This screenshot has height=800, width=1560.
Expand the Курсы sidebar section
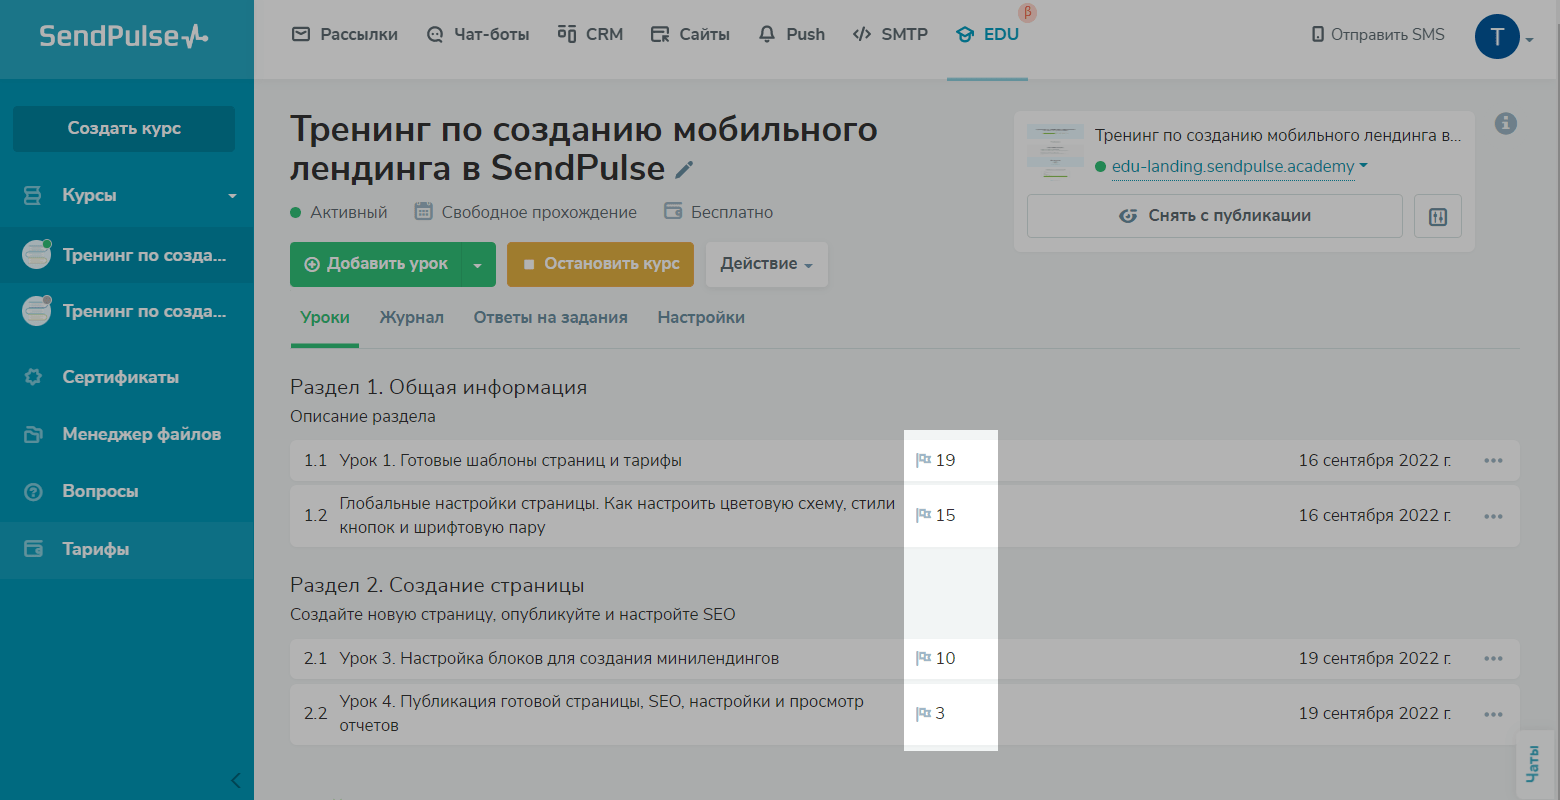pos(232,196)
